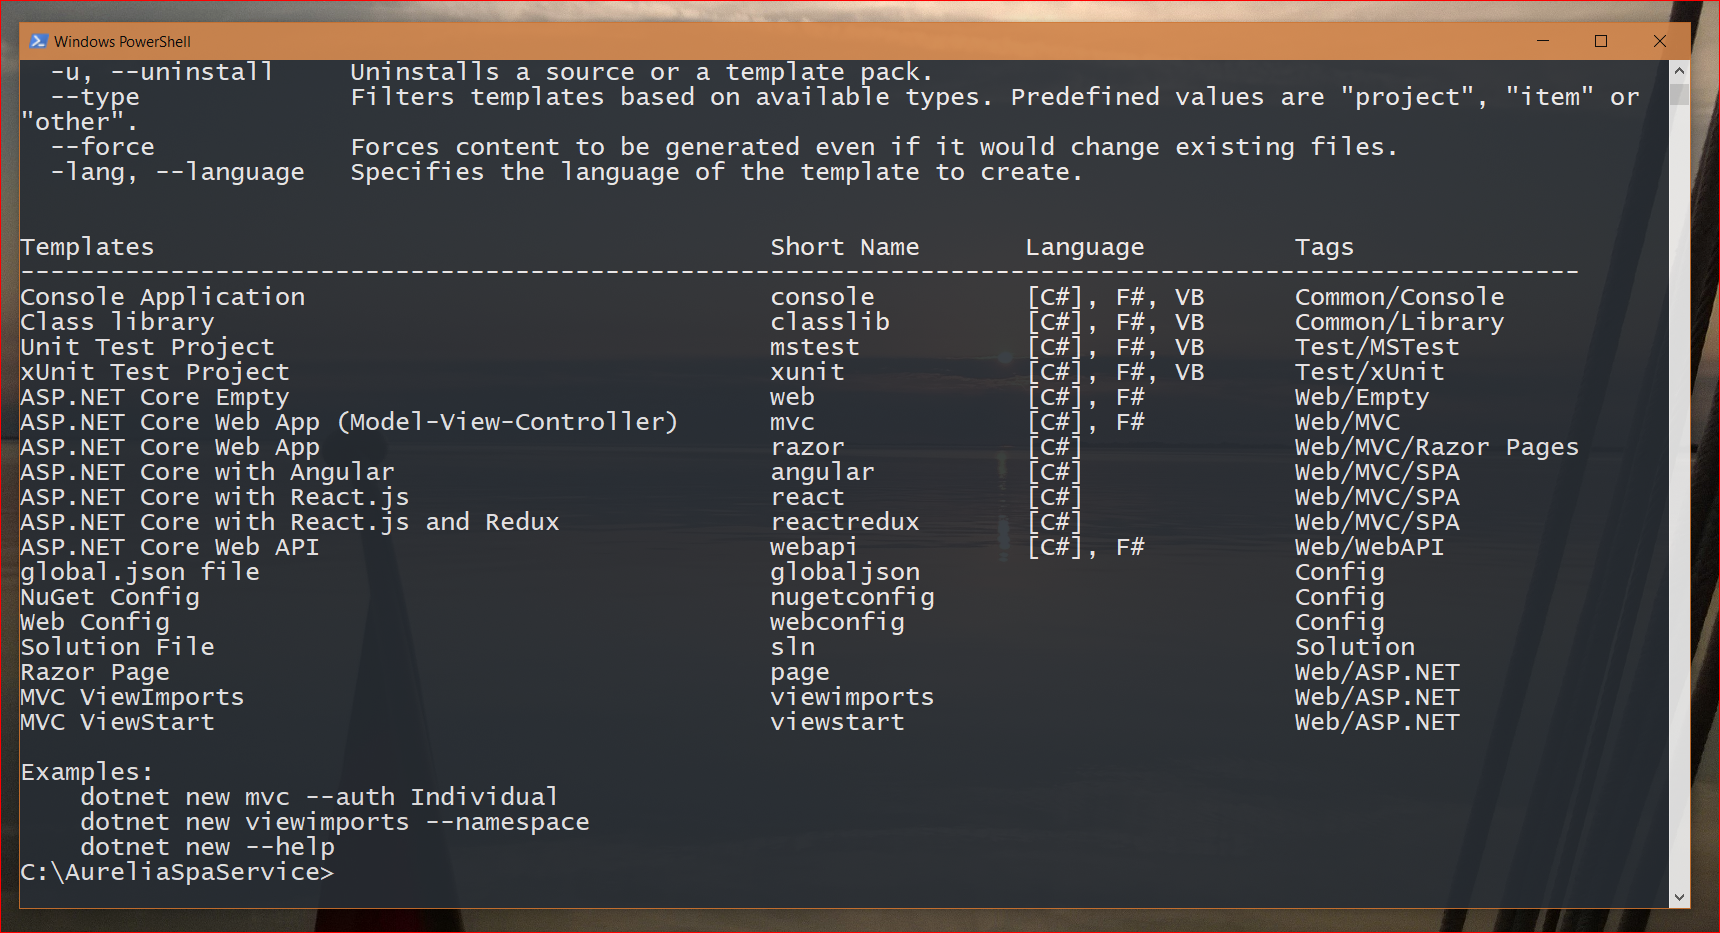Click the 'globaljson' short name
Image resolution: width=1720 pixels, height=933 pixels.
coord(845,572)
